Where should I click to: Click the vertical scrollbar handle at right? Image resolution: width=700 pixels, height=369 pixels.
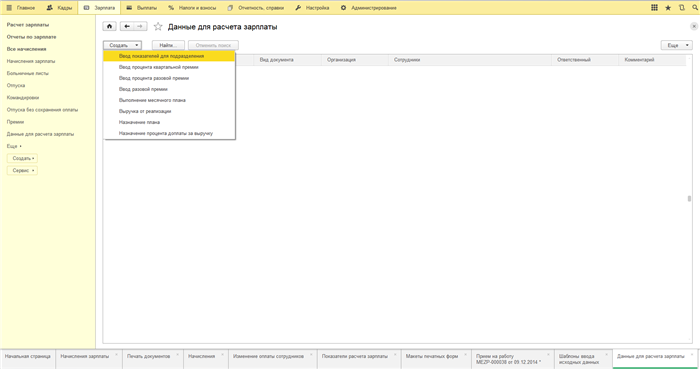[x=689, y=199]
